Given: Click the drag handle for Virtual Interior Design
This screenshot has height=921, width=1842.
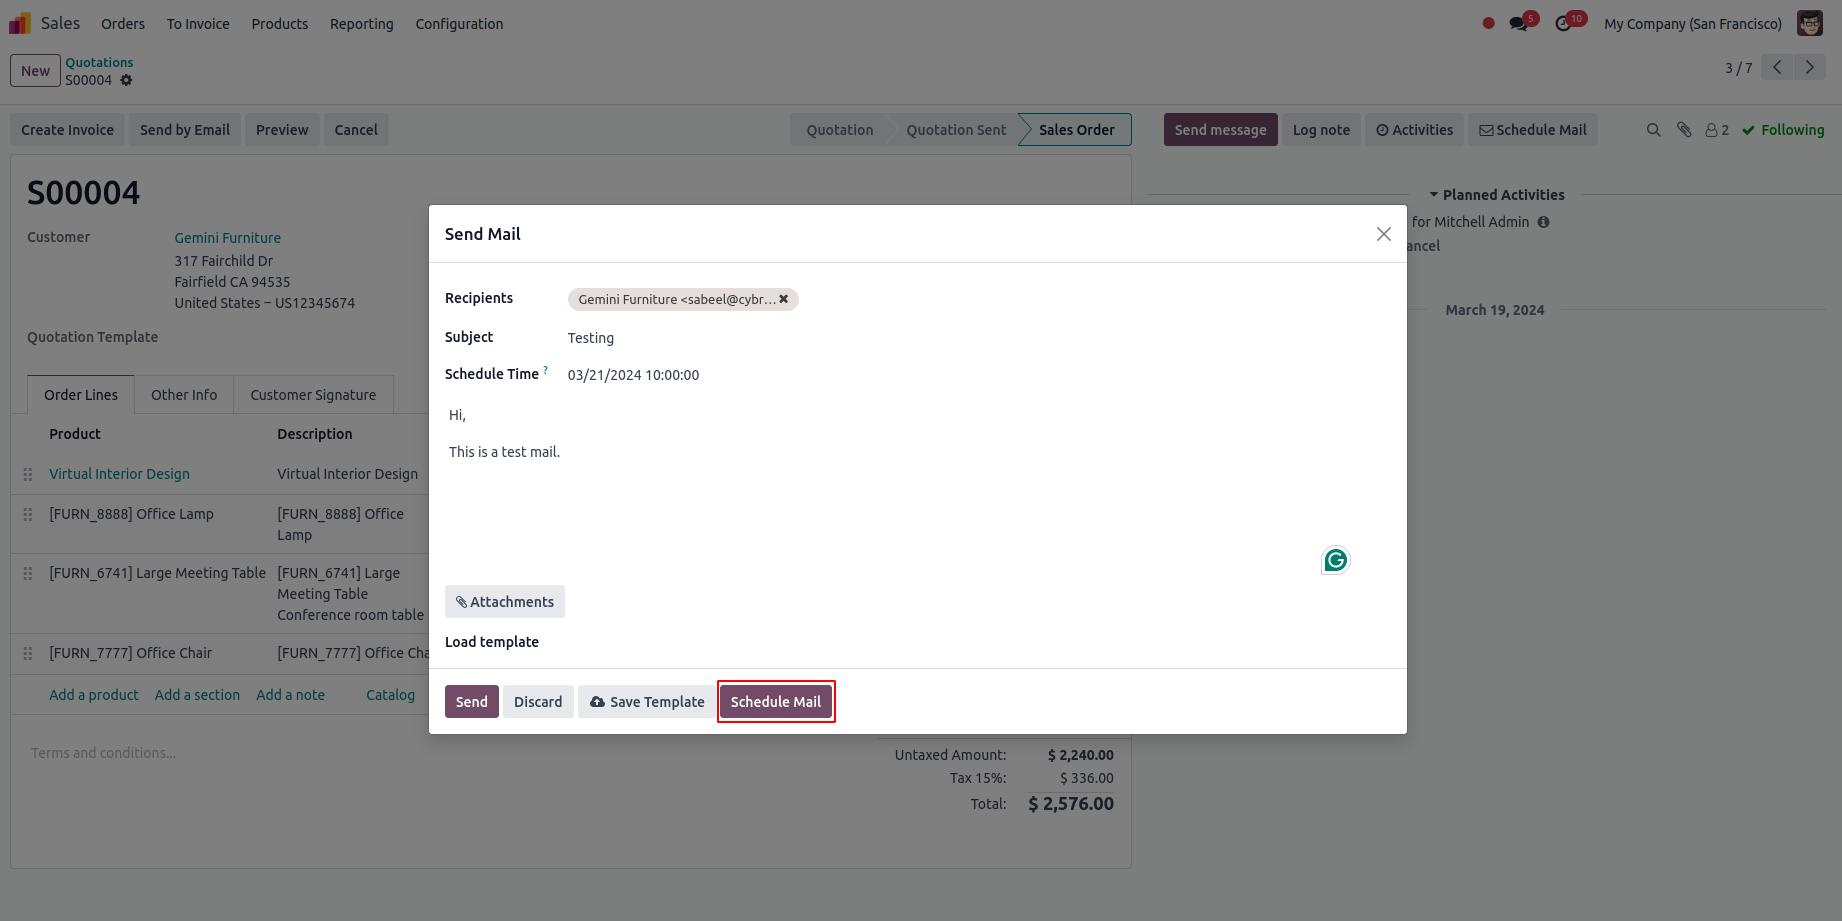Looking at the screenshot, I should 28,474.
